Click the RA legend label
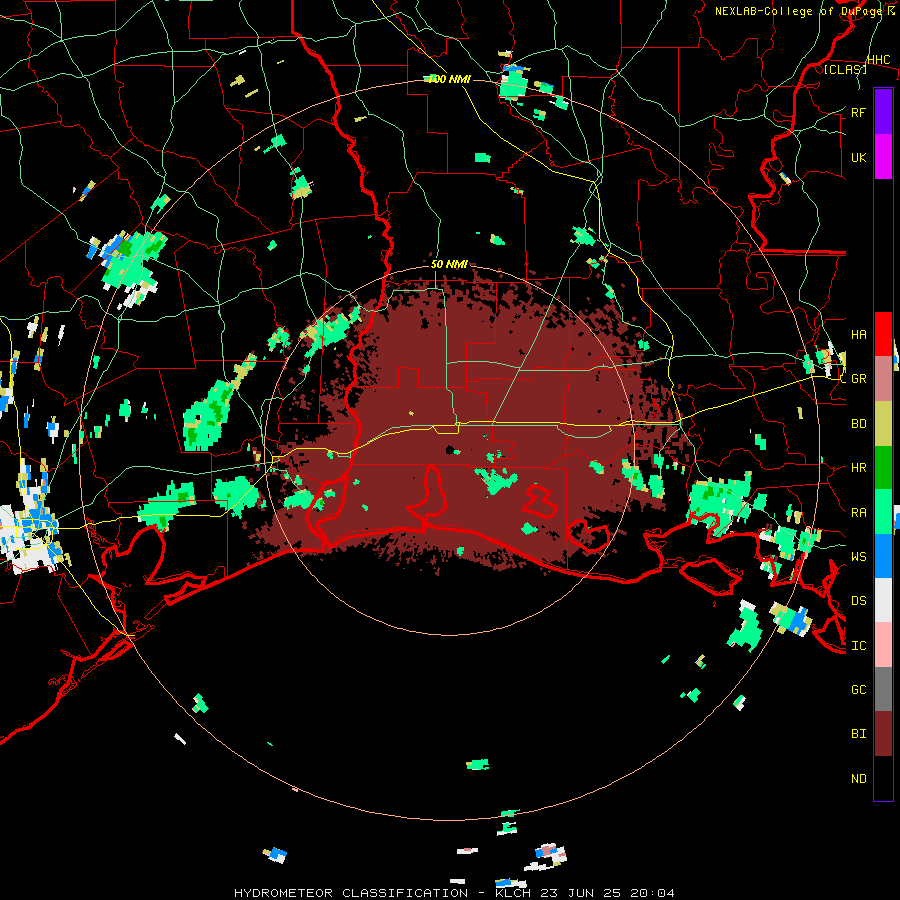Screen dimensions: 900x900 (x=858, y=513)
